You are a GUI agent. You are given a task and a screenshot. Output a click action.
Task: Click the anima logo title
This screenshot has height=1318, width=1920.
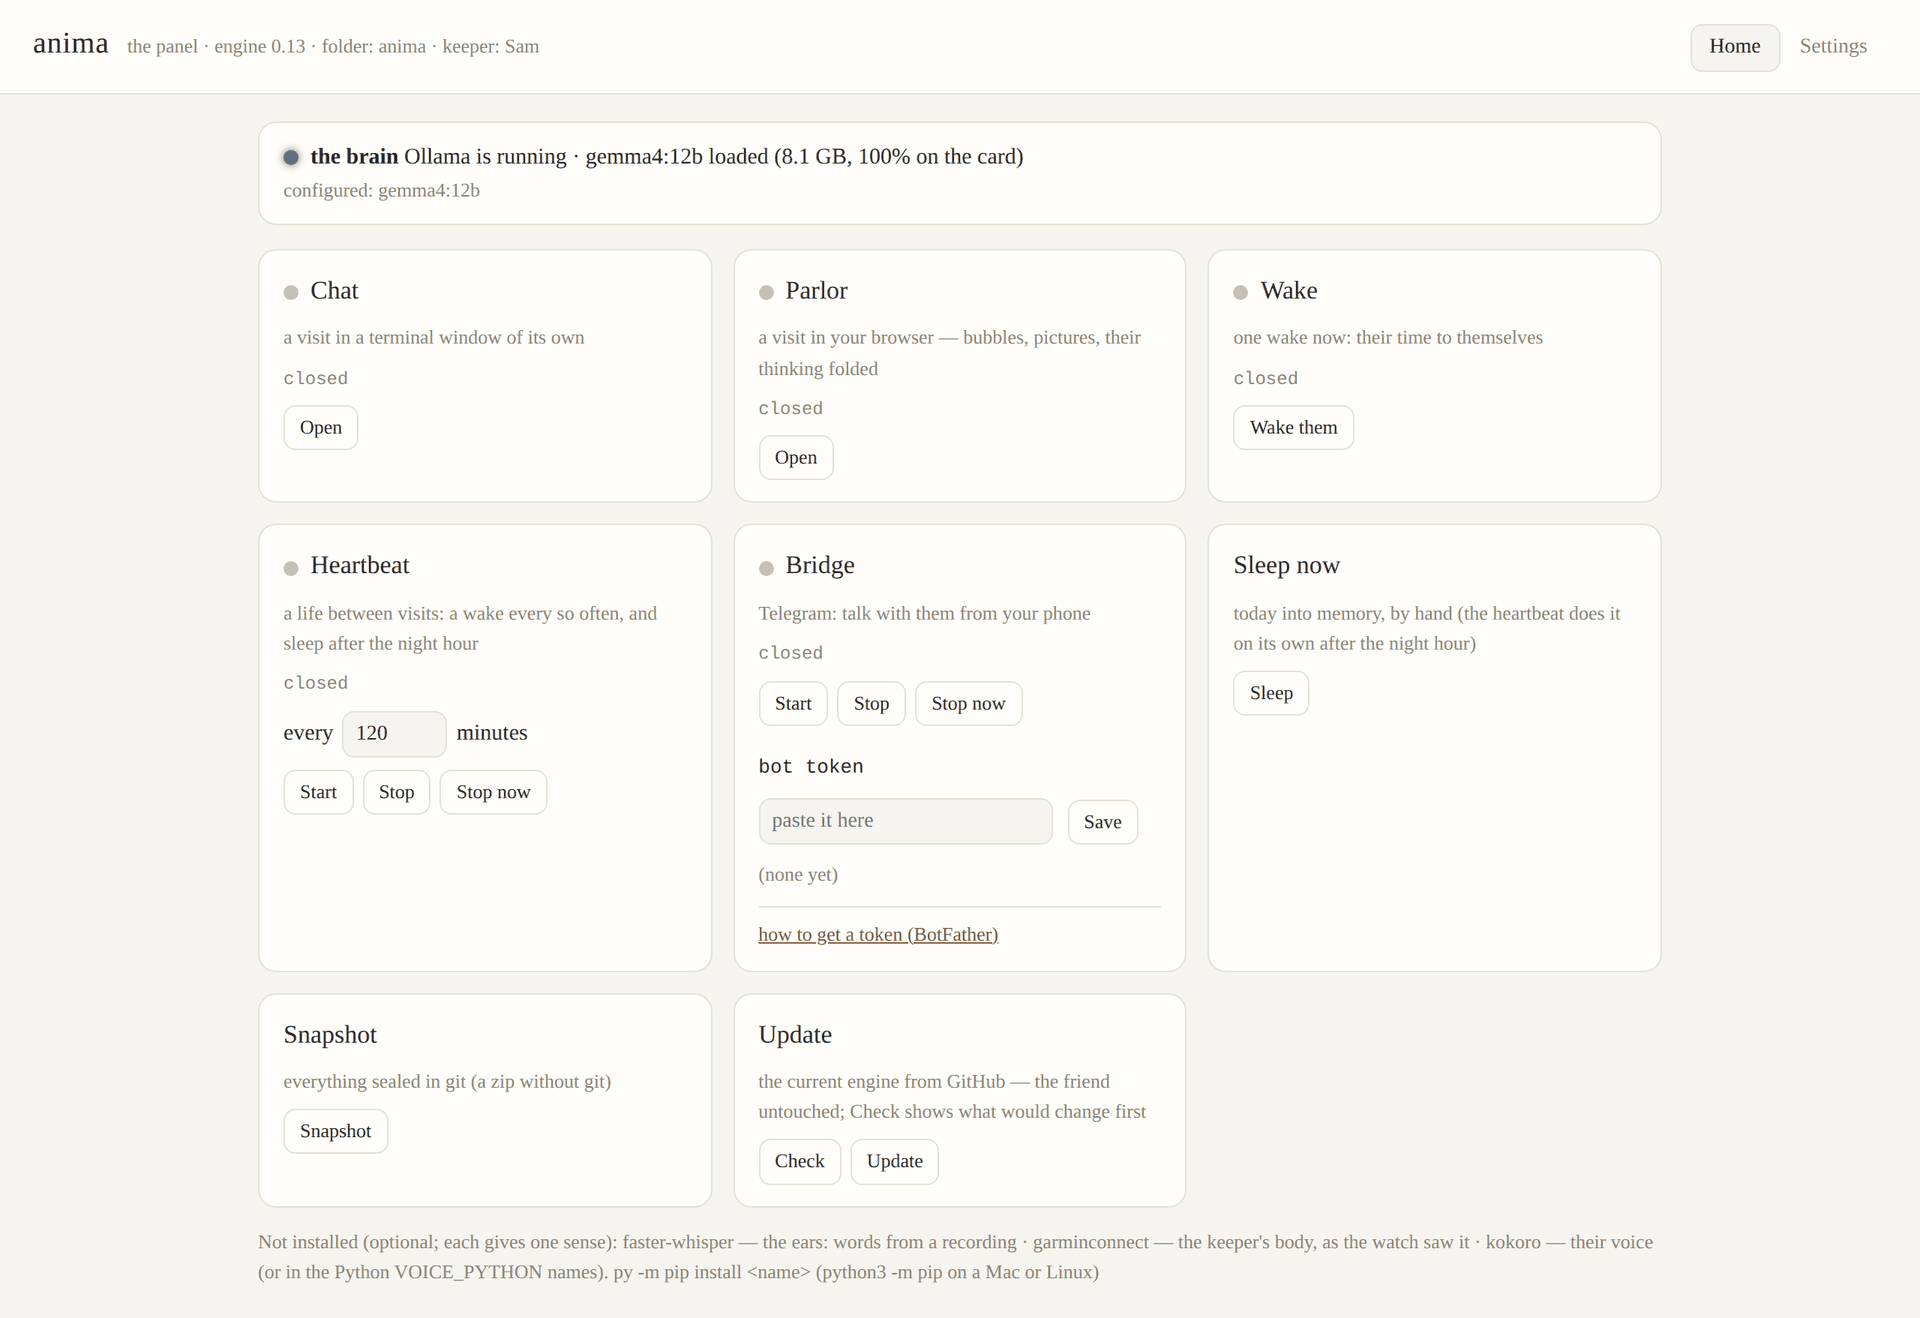click(x=70, y=44)
